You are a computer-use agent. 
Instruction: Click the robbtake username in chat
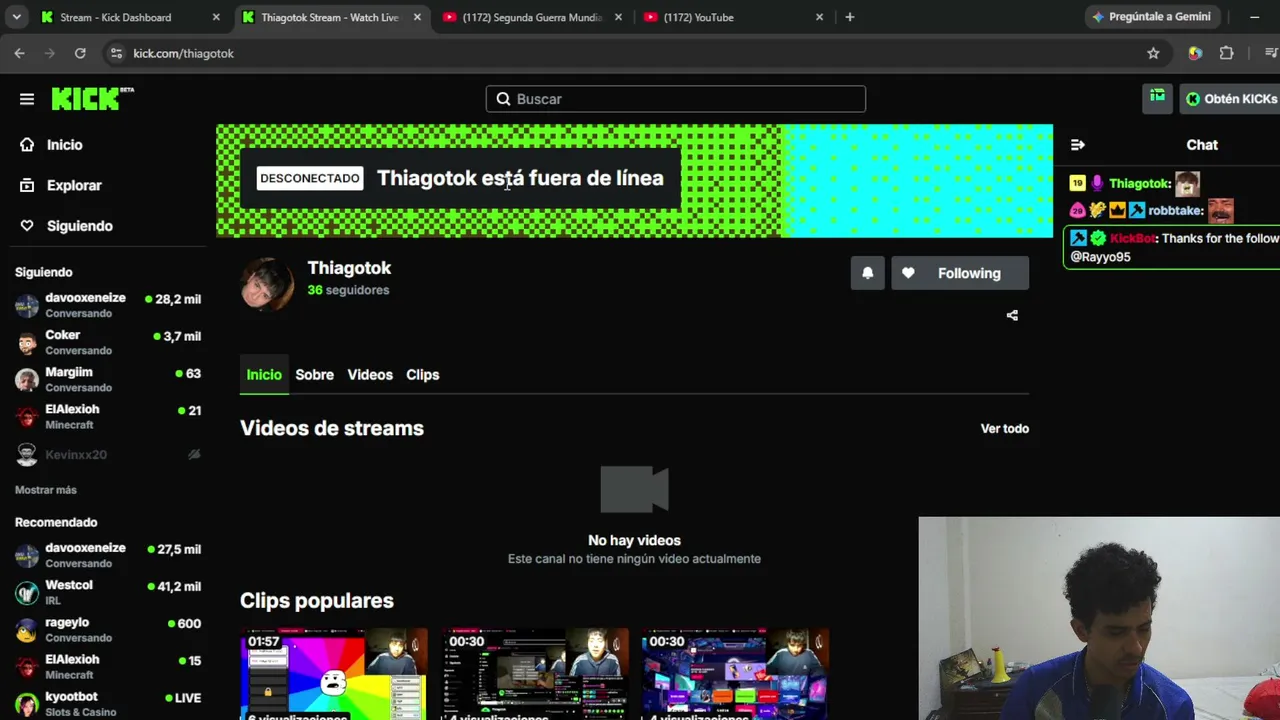(1175, 211)
